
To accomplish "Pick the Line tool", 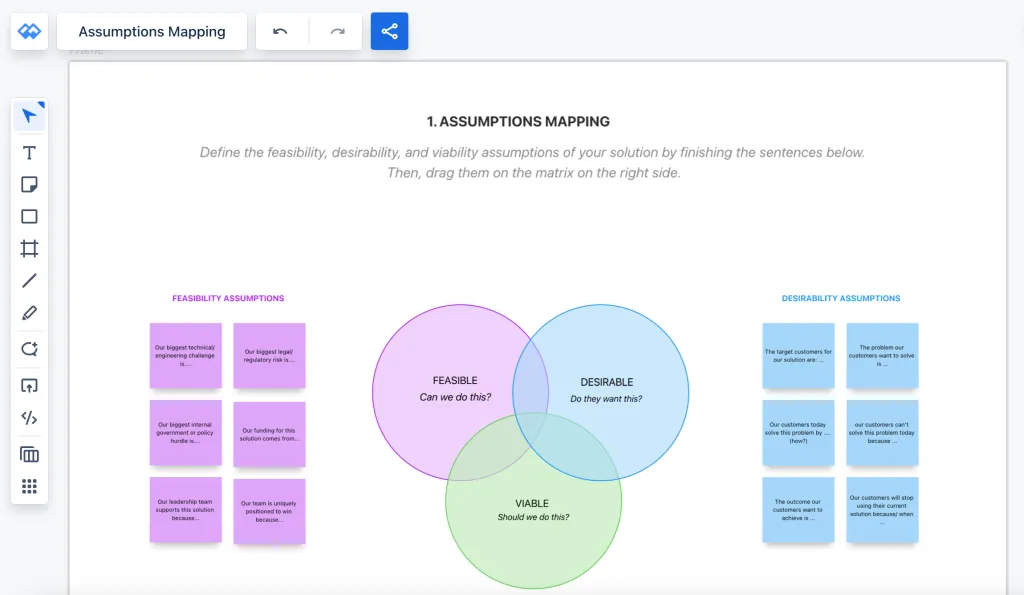I will (x=29, y=281).
